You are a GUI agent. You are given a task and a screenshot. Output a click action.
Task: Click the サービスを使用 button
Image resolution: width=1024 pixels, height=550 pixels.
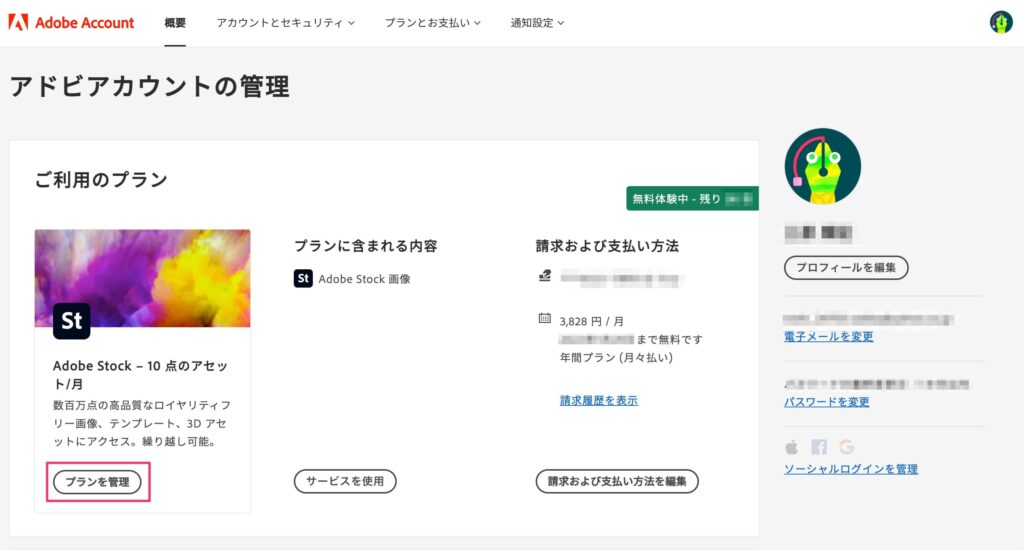coord(345,481)
